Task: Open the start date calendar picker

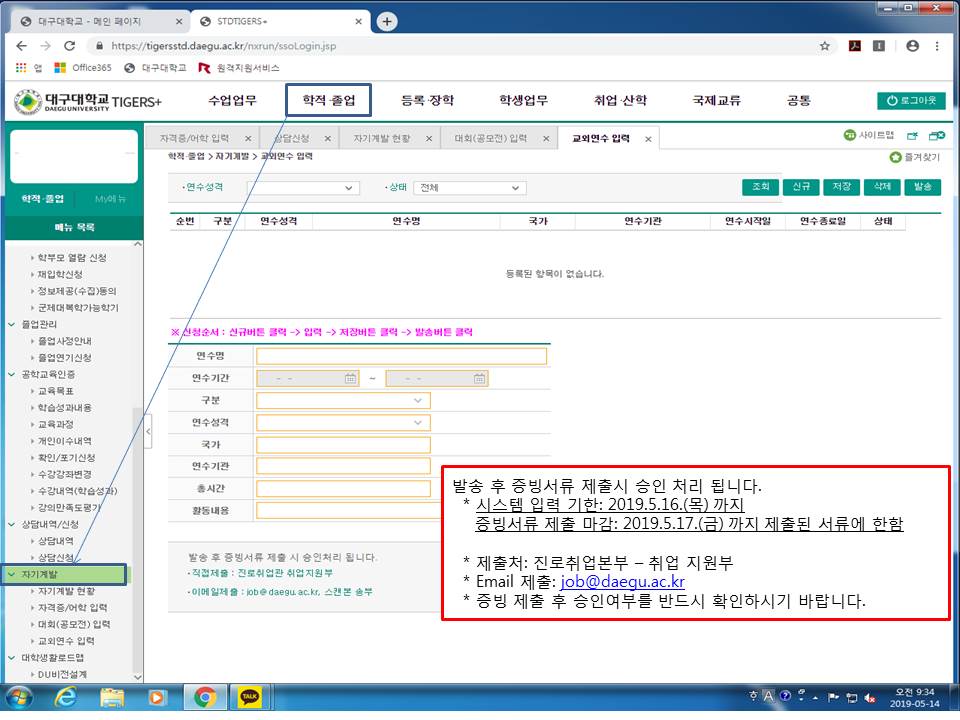Action: (350, 379)
